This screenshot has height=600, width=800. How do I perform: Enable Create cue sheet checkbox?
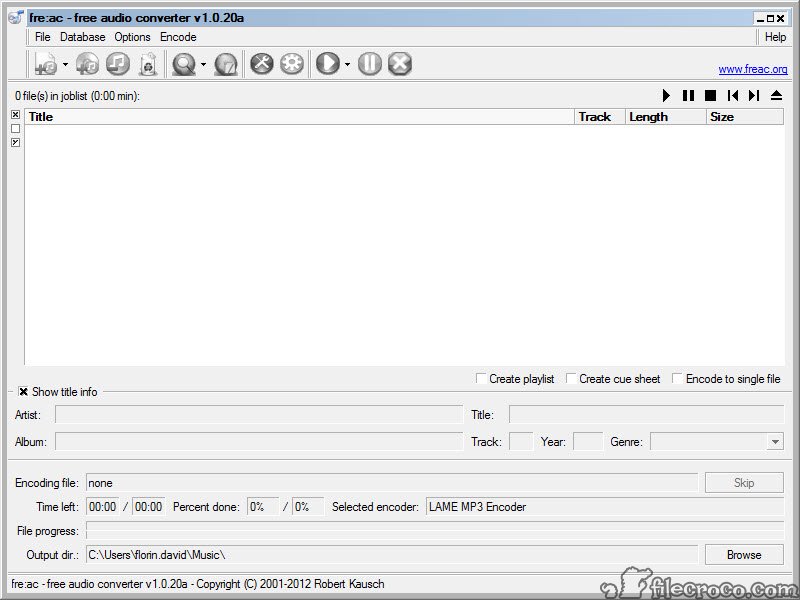(571, 378)
